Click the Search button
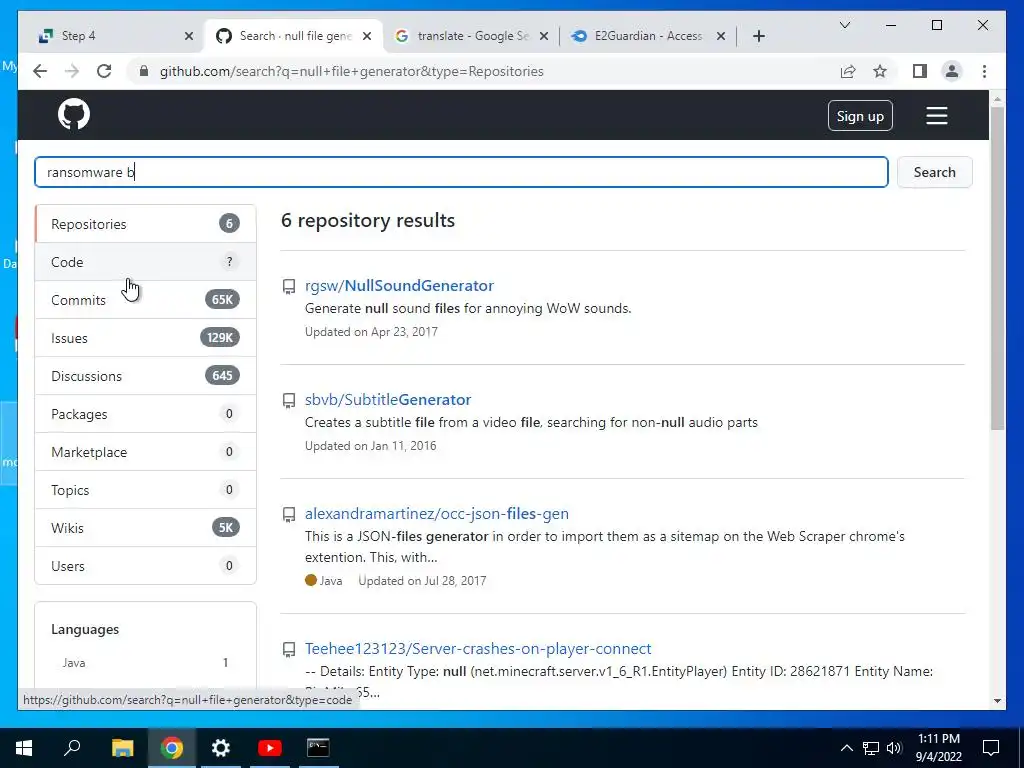The image size is (1024, 768). click(934, 172)
